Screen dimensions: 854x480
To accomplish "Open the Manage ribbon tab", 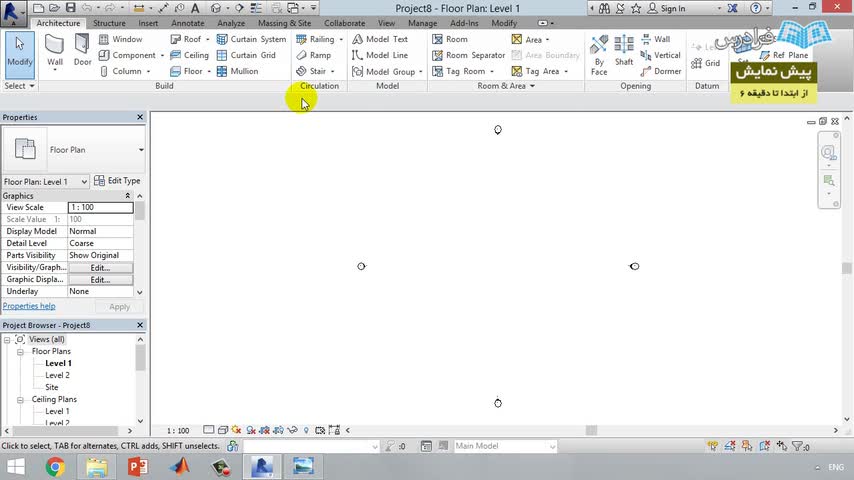I will [422, 23].
